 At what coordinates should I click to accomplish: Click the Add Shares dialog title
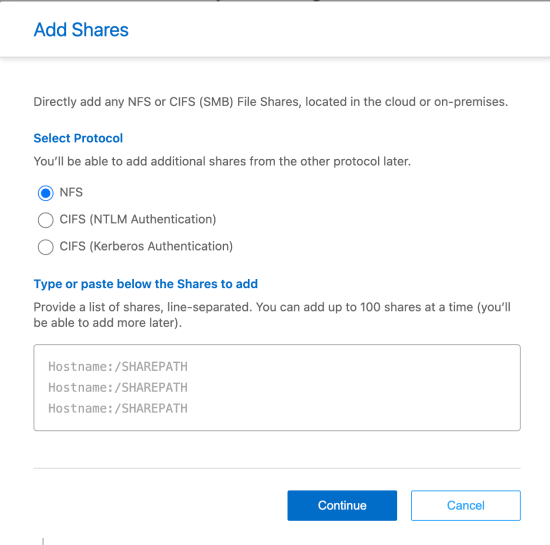point(81,29)
